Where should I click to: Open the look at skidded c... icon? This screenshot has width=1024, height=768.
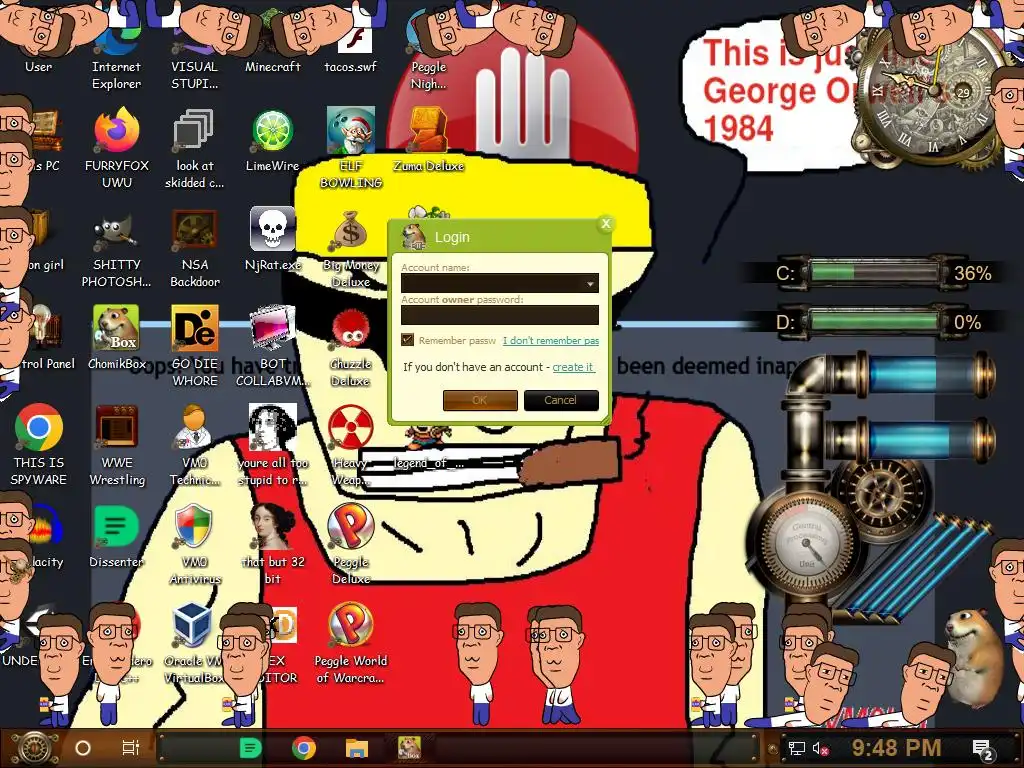pos(194,131)
